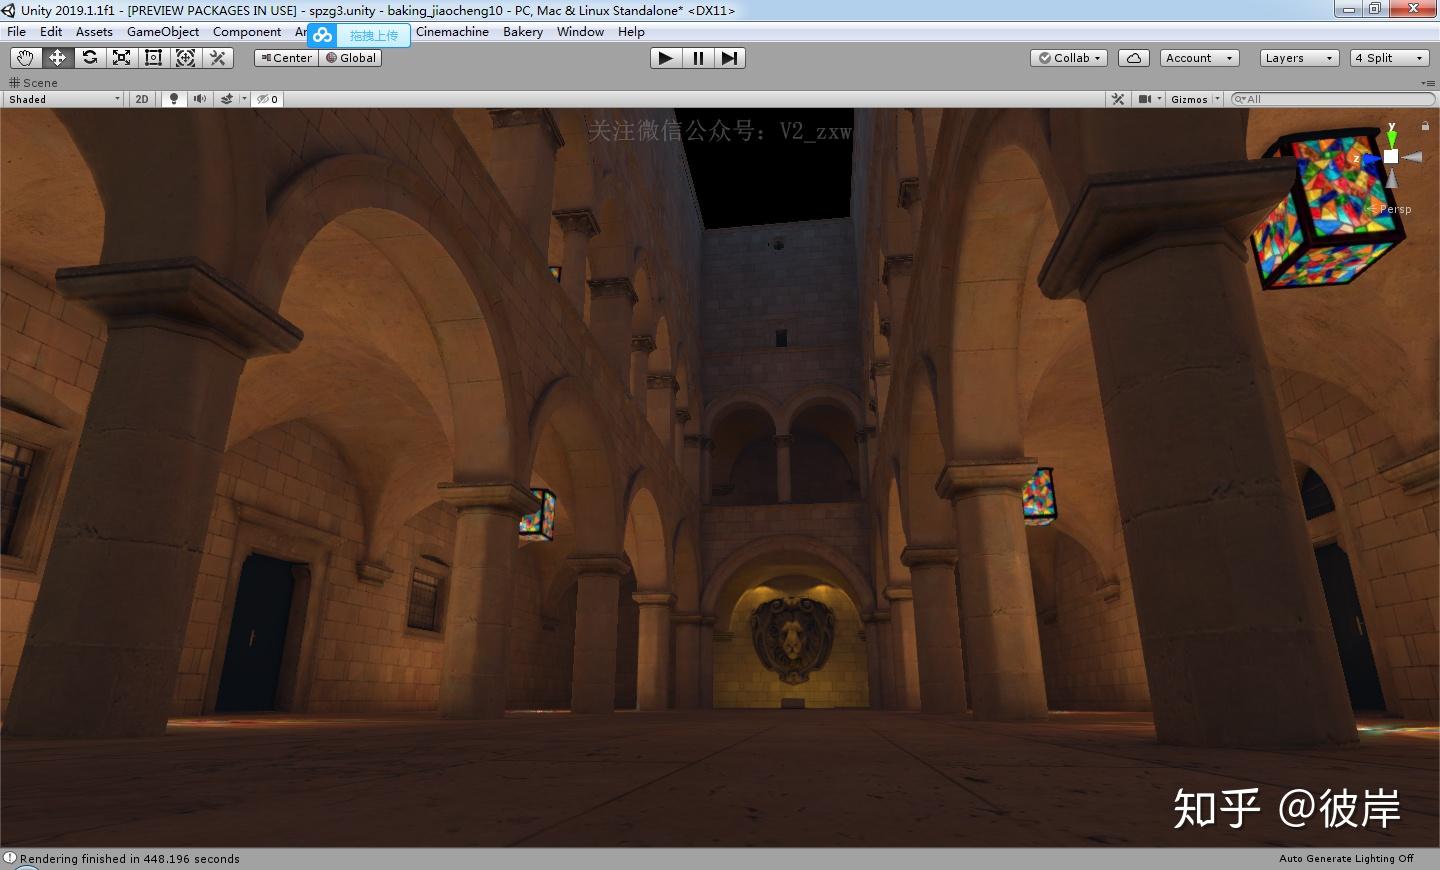The image size is (1440, 870).
Task: Select the right hanging stained-glass lantern
Action: click(x=1039, y=496)
